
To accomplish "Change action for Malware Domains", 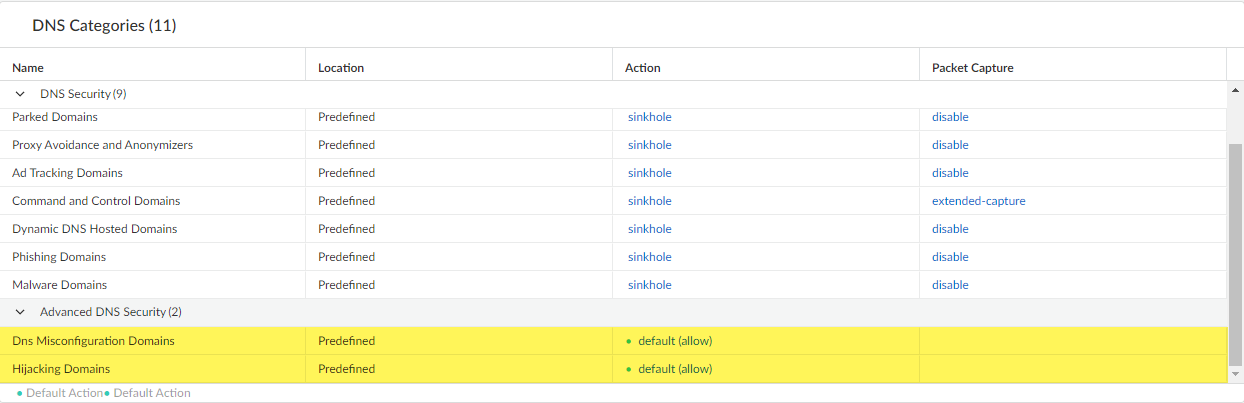I will [649, 285].
